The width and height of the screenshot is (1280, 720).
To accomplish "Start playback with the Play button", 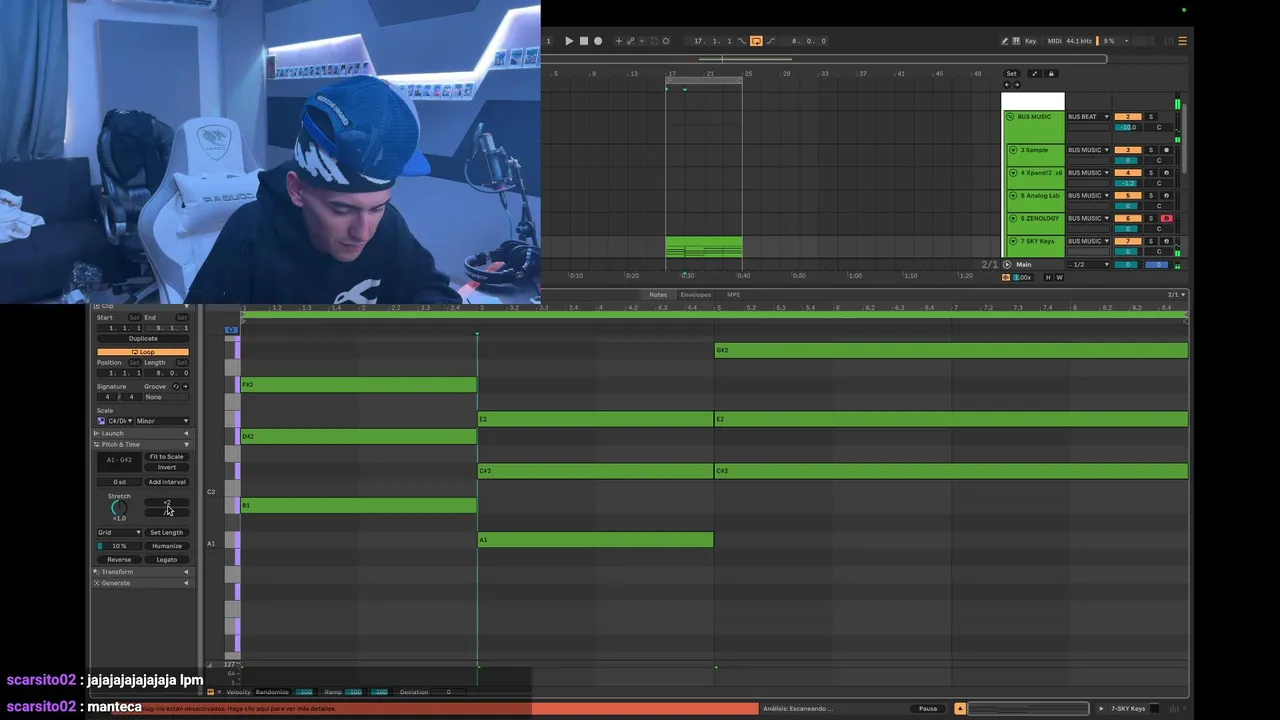I will tap(569, 41).
